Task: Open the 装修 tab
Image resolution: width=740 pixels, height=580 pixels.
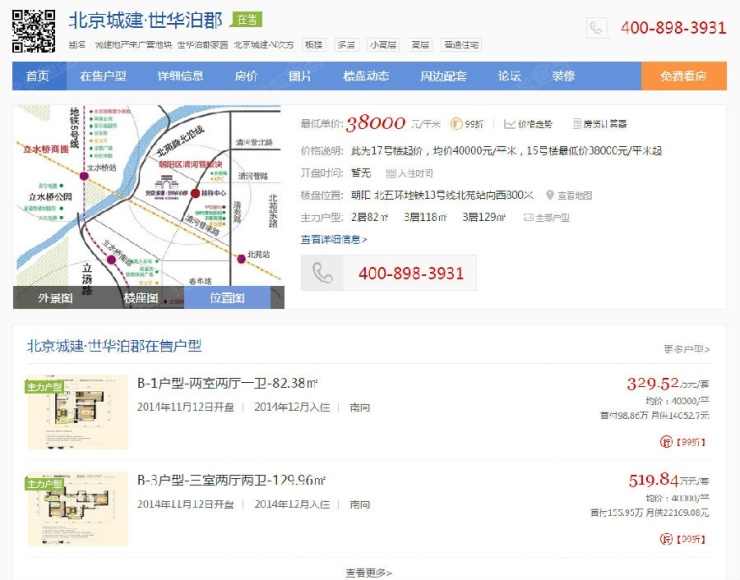Action: tap(563, 76)
